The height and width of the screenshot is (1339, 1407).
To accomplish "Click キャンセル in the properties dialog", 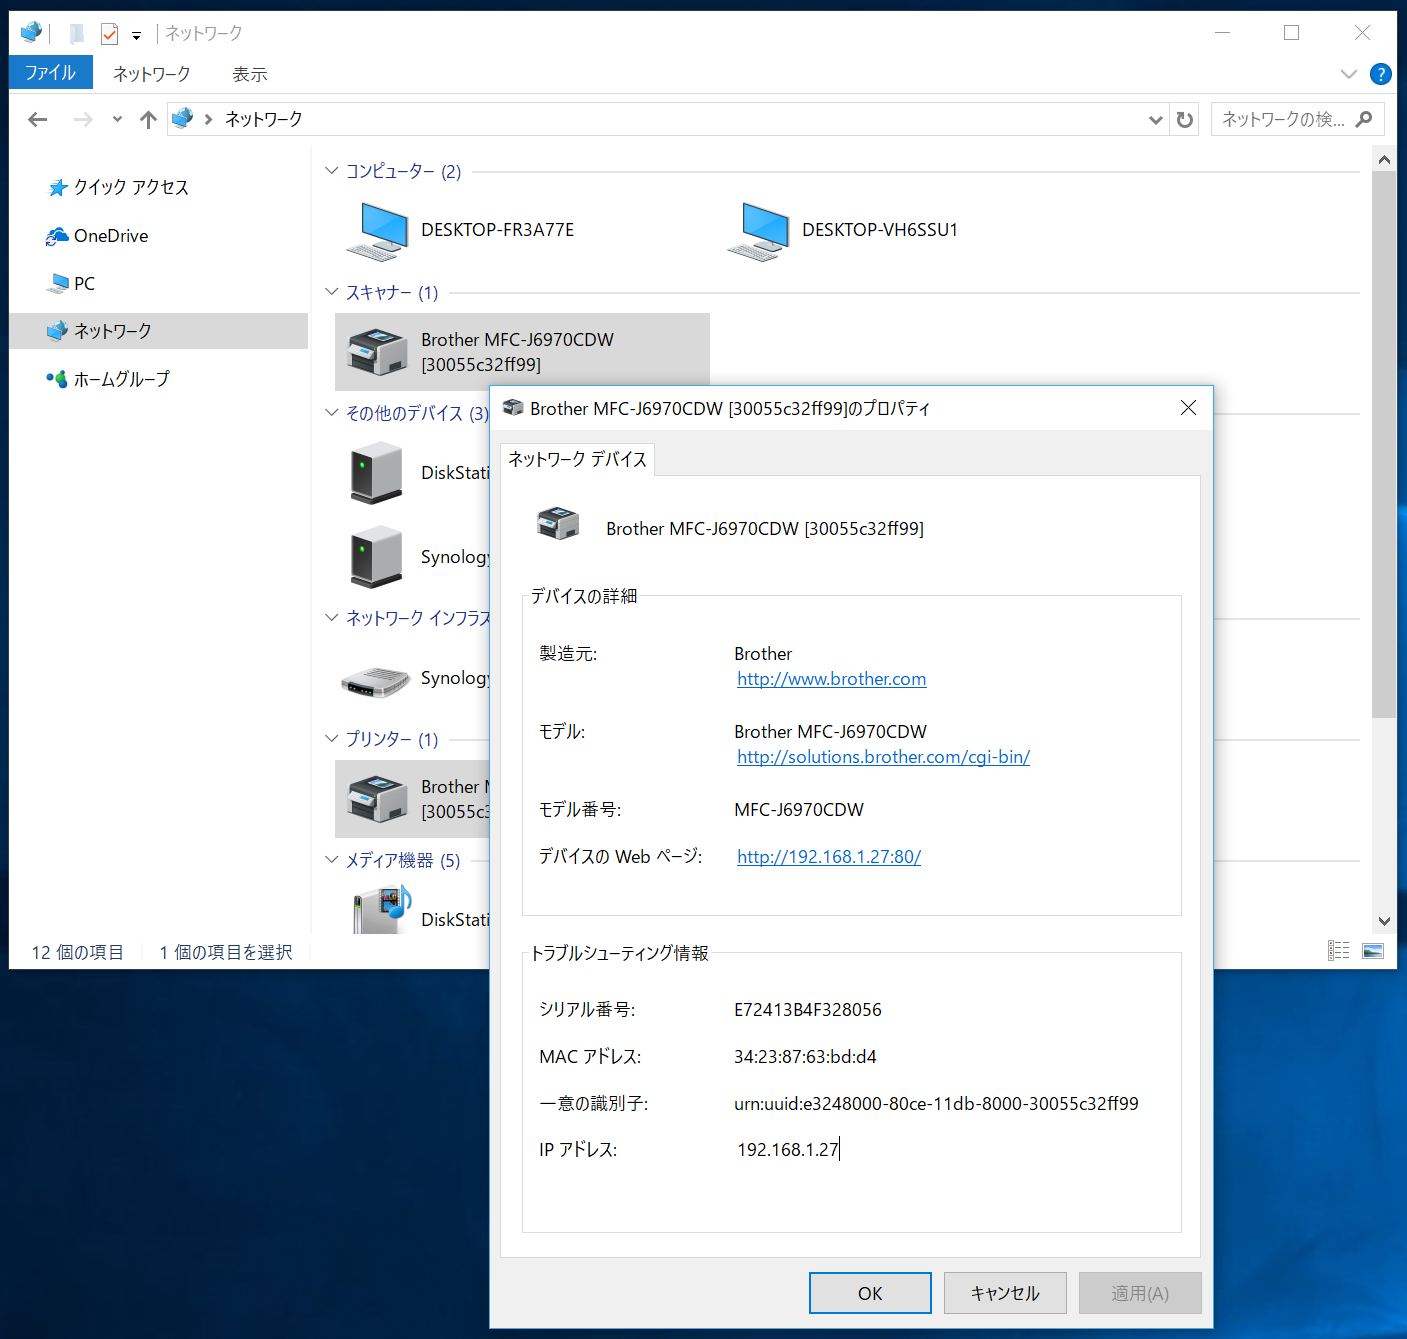I will (1005, 1293).
